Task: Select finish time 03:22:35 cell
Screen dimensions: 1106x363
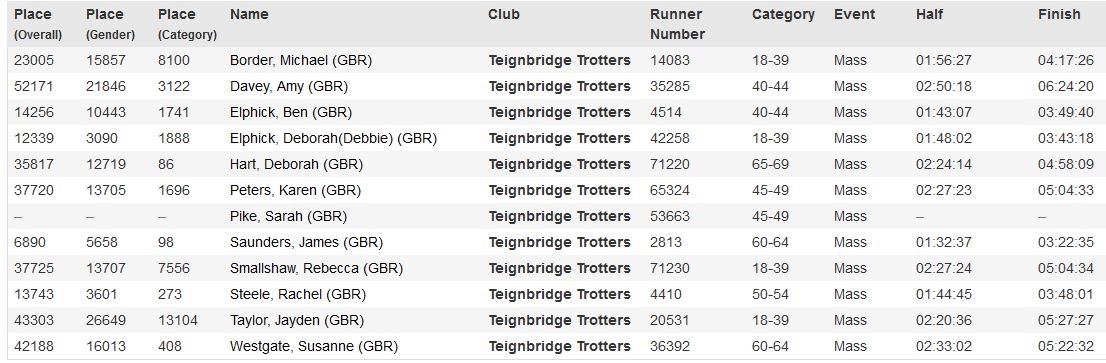Action: coord(1066,243)
